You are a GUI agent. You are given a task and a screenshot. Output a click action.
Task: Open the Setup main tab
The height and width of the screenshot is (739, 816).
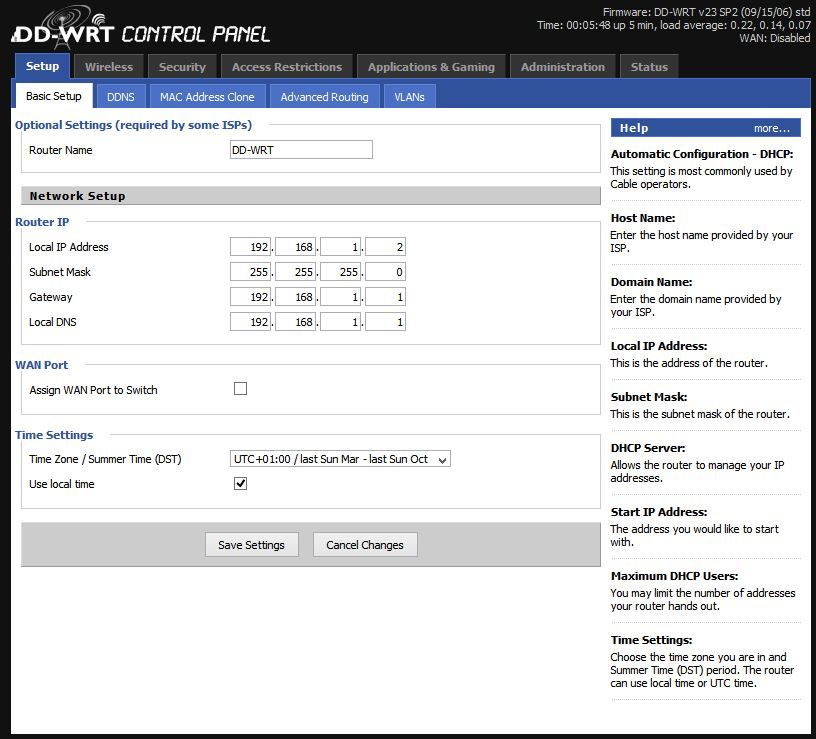click(x=42, y=66)
